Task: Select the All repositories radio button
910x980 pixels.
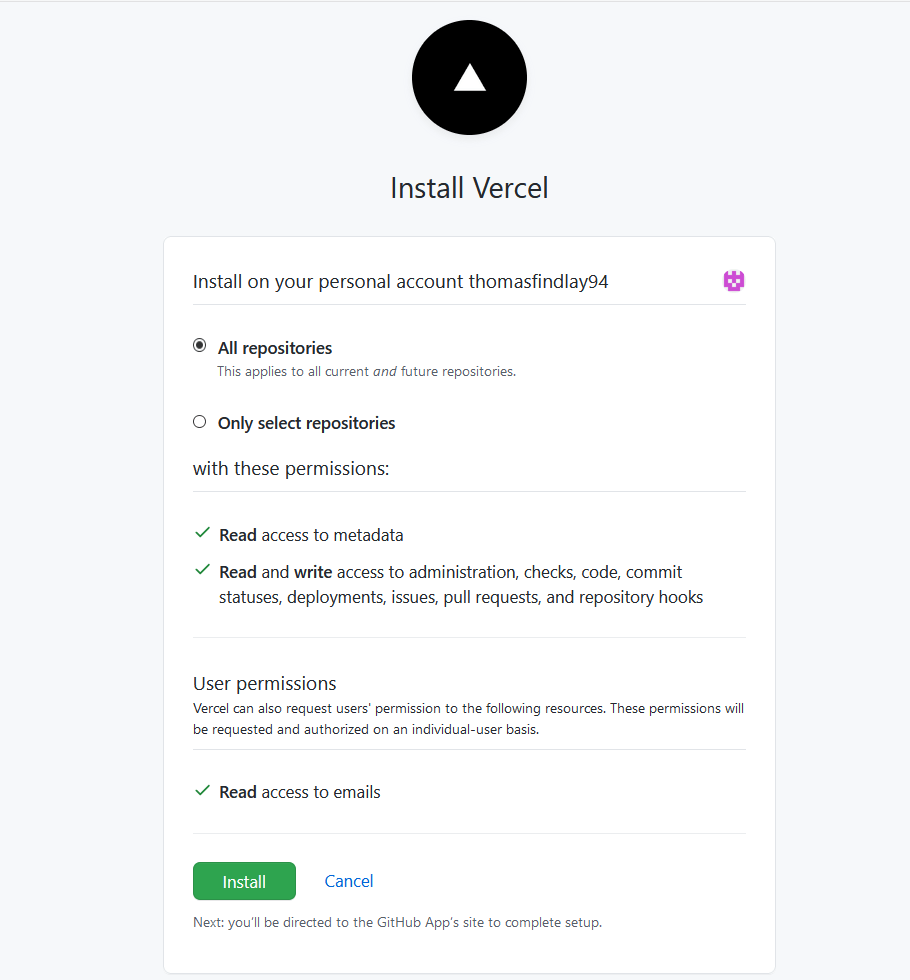Action: (199, 346)
